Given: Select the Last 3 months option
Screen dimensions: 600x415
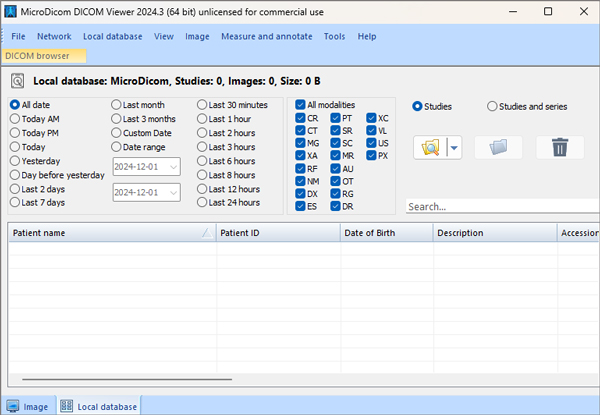Looking at the screenshot, I should pyautogui.click(x=116, y=119).
